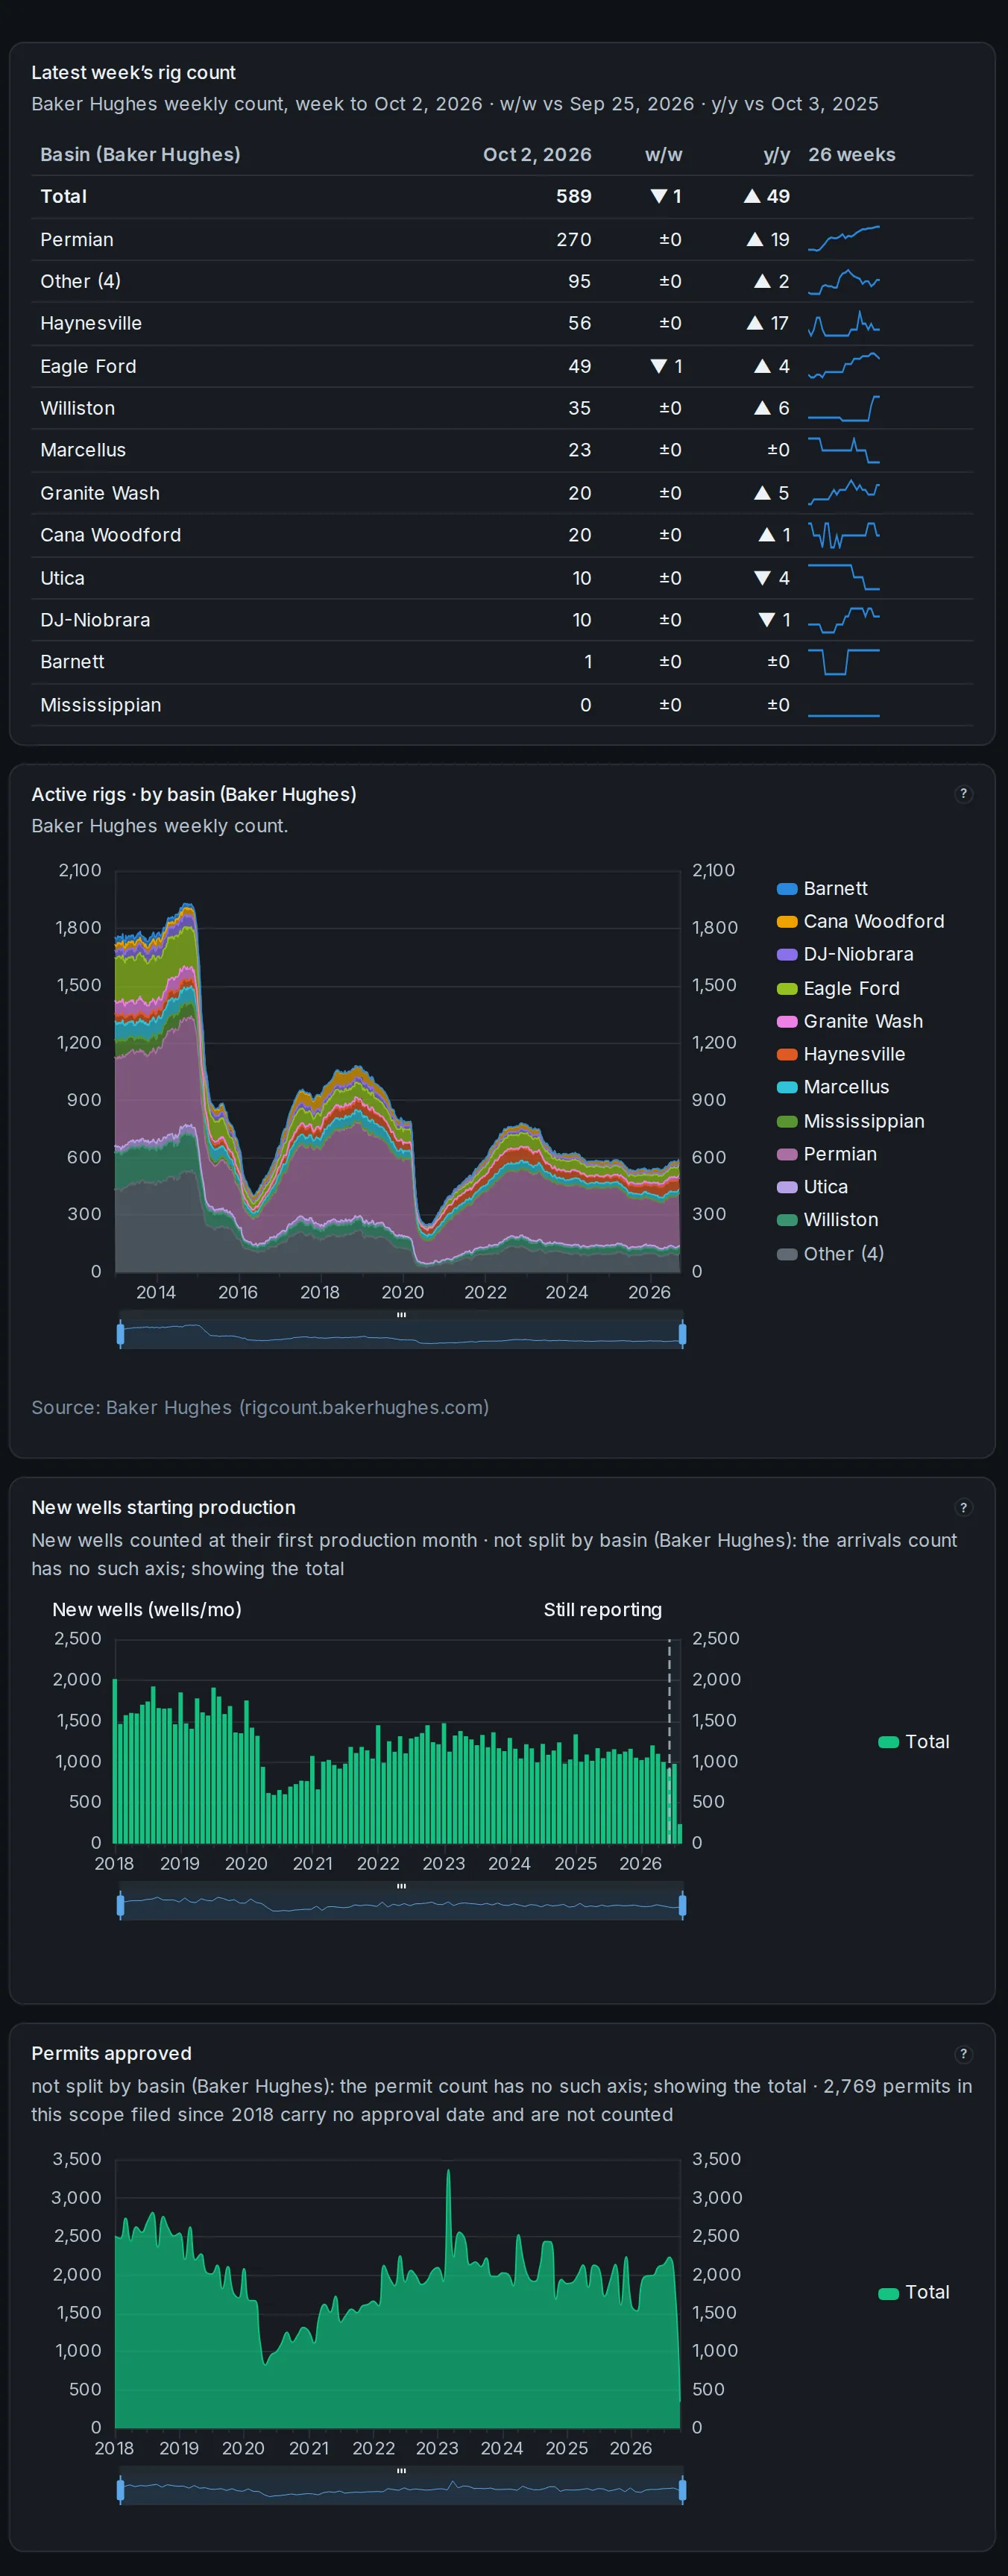This screenshot has width=1008, height=2576.
Task: Toggle Permian series in legend
Action: click(x=827, y=1154)
